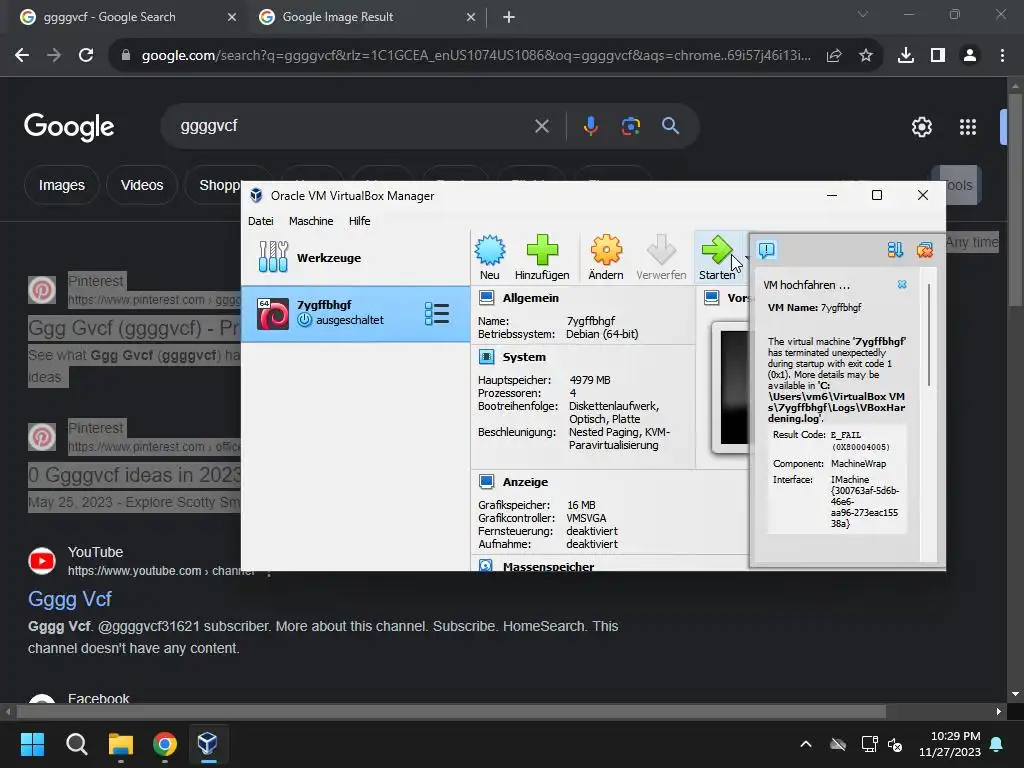Click Google search magnifier button
This screenshot has width=1024, height=768.
[x=671, y=126]
